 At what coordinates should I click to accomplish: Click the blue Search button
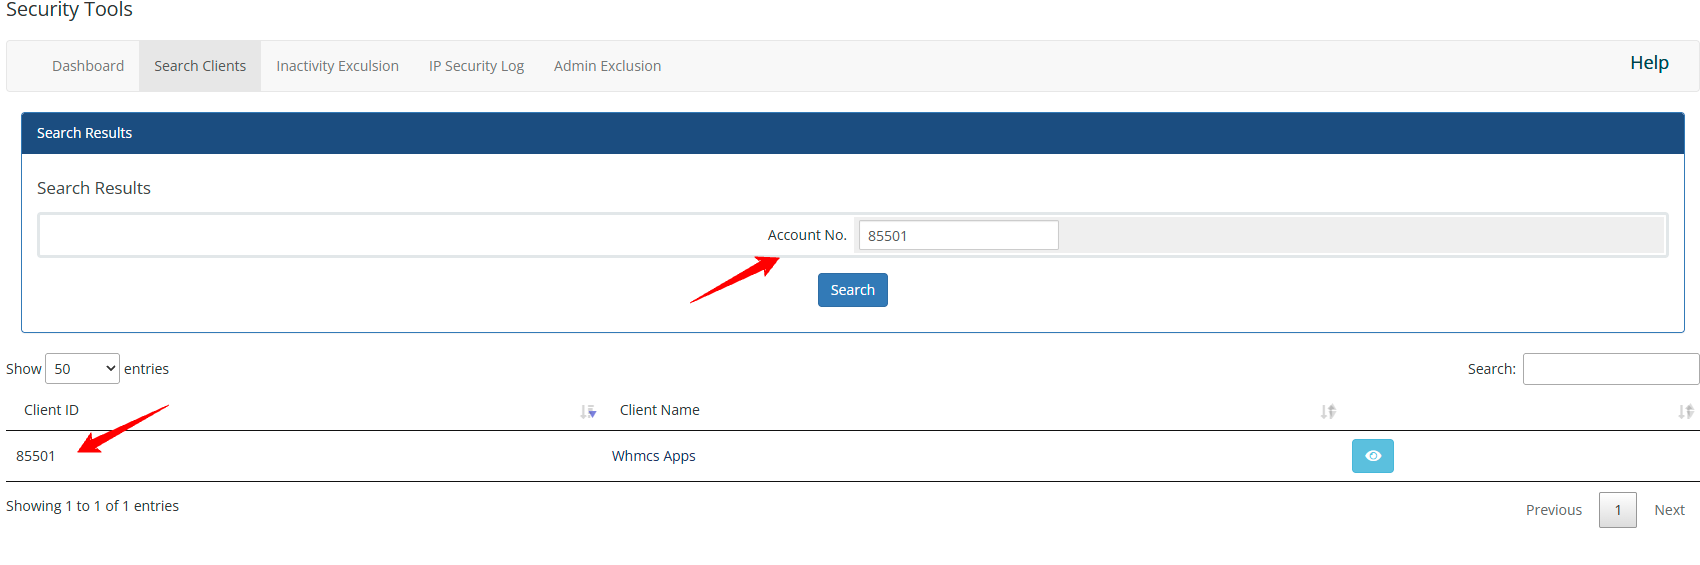tap(852, 290)
